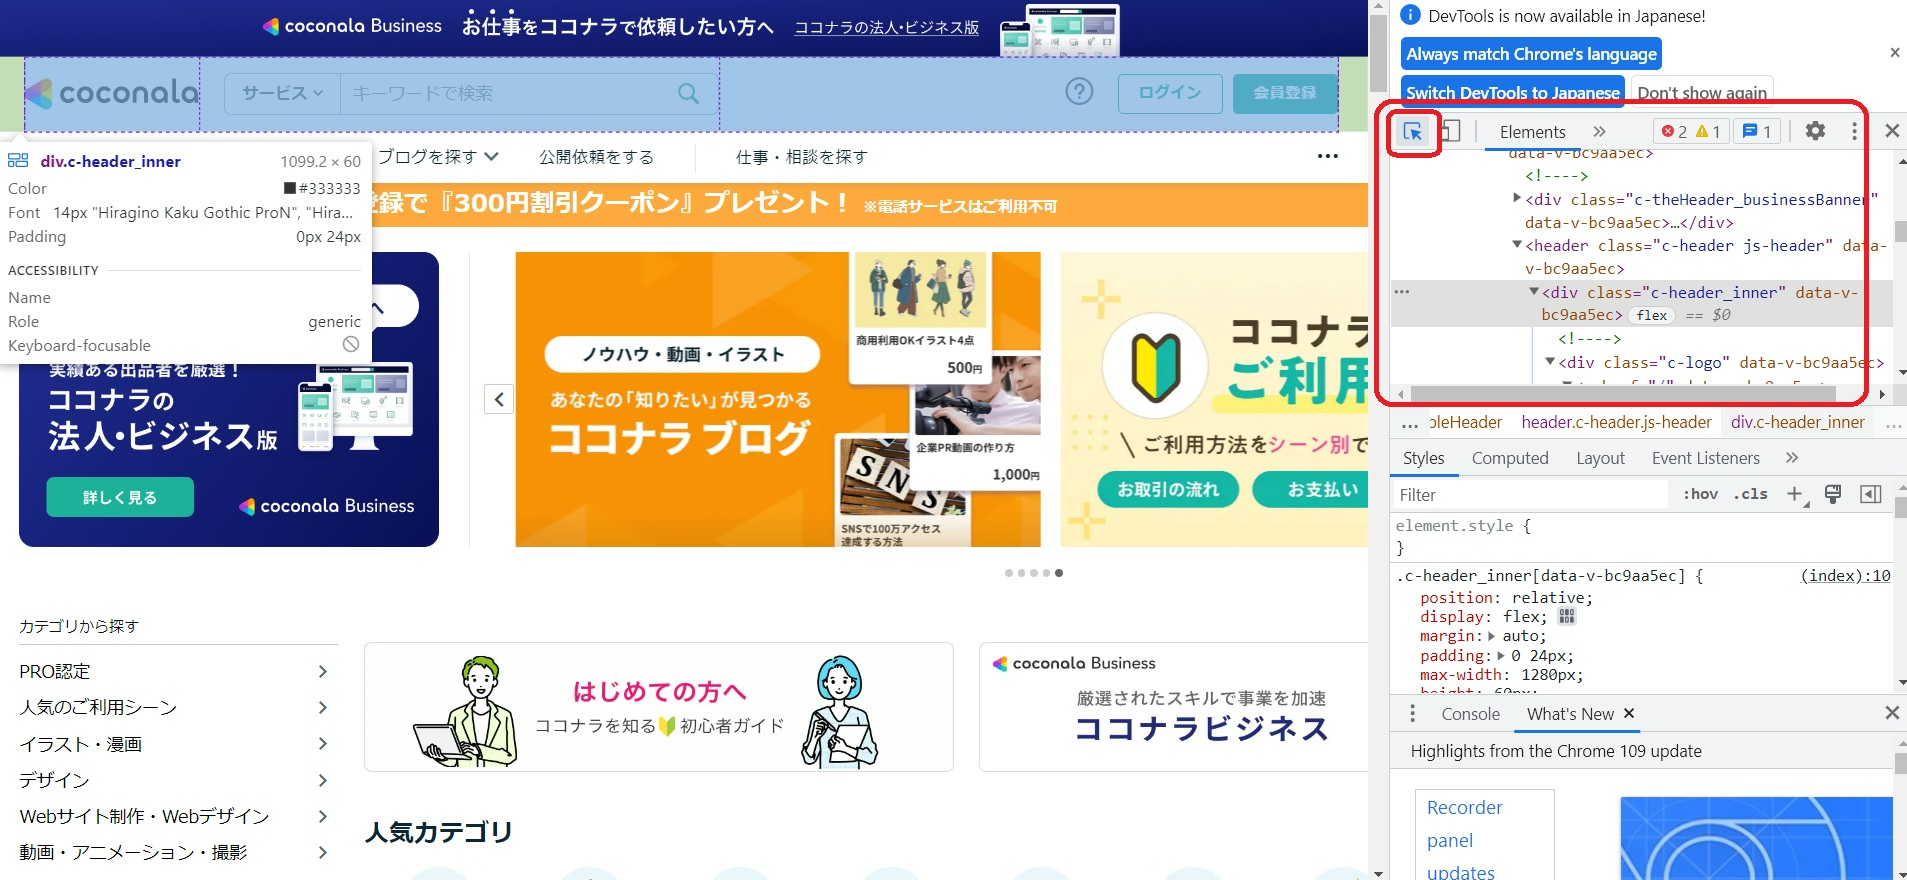Viewport: 1907px width, 880px height.
Task: Switch to the Computed tab
Action: click(x=1510, y=458)
